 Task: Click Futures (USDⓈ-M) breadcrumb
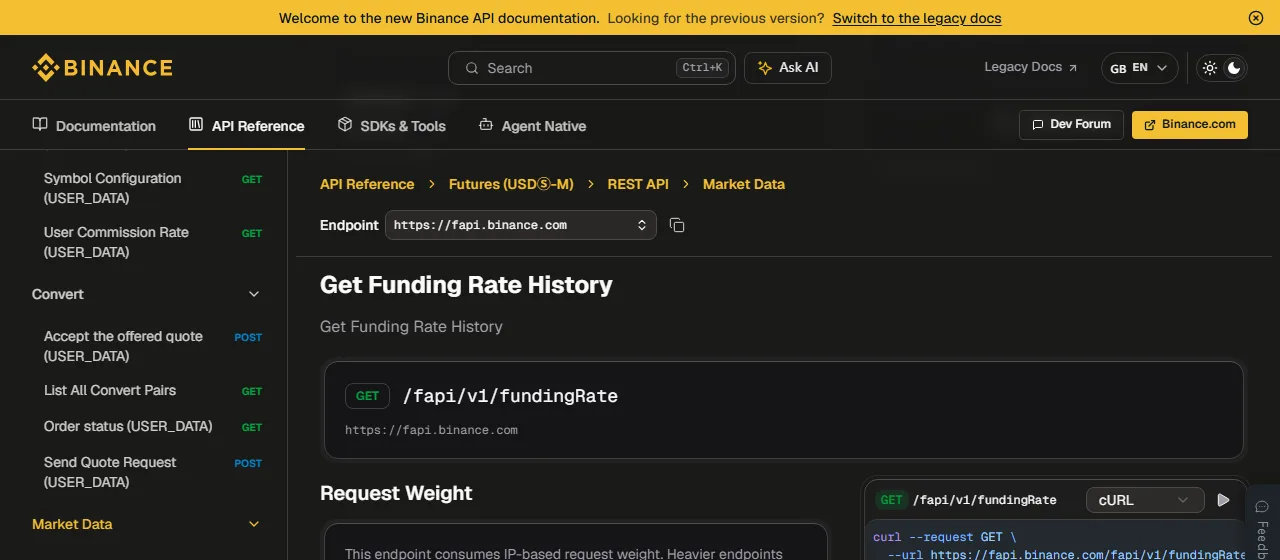(x=511, y=184)
